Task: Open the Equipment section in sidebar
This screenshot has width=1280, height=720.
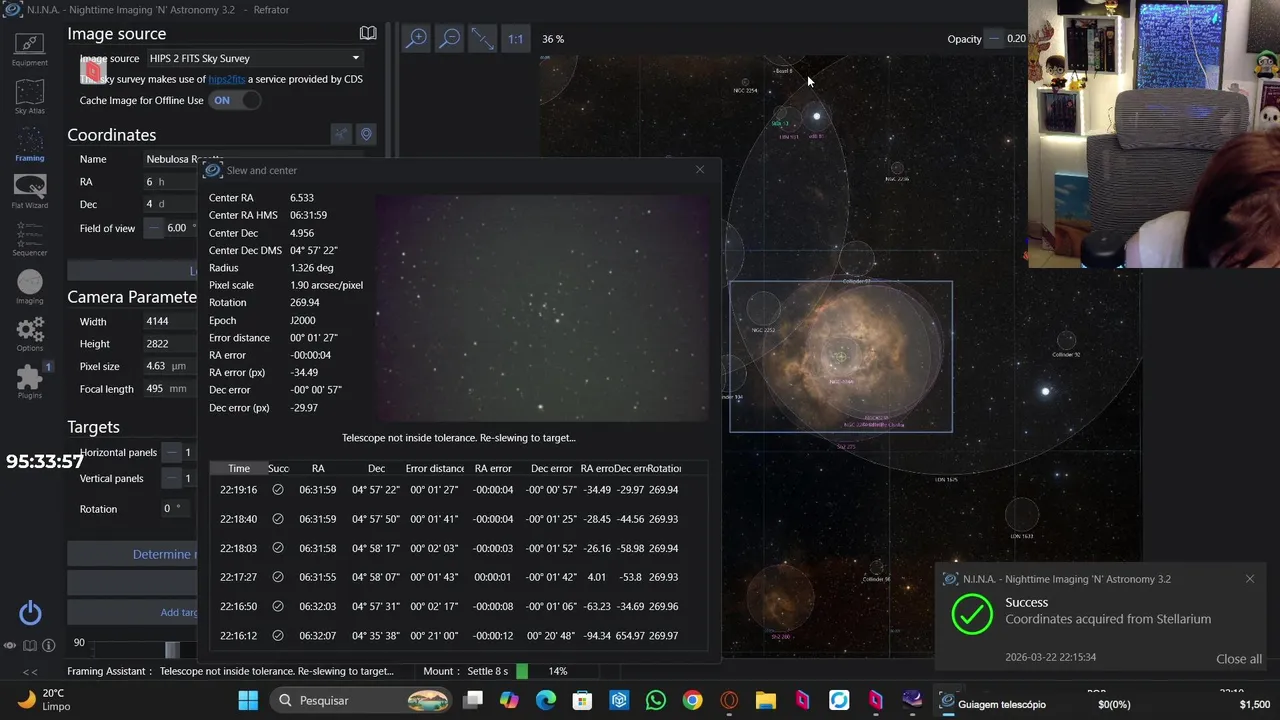Action: pyautogui.click(x=29, y=48)
